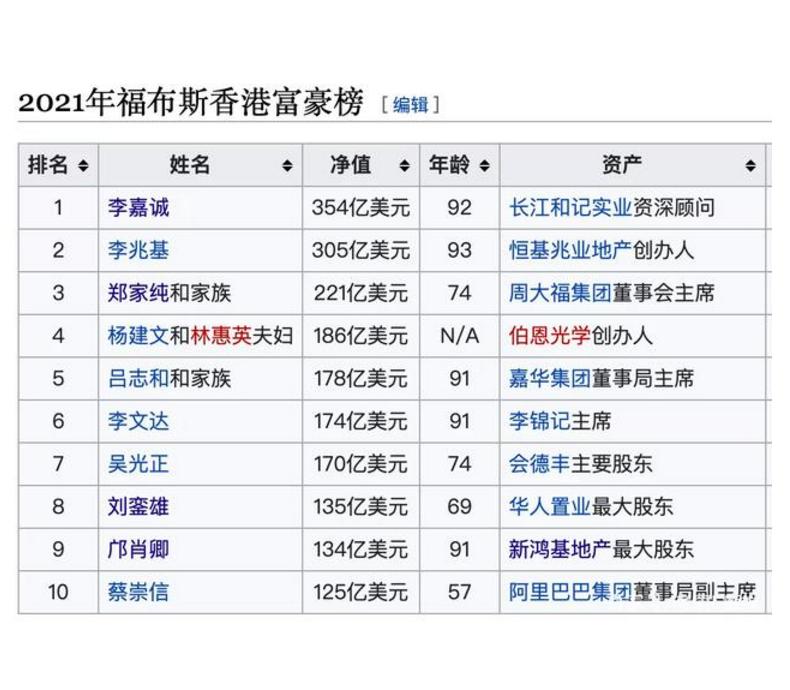
Task: Open the red 林惠英 link
Action: point(221,336)
